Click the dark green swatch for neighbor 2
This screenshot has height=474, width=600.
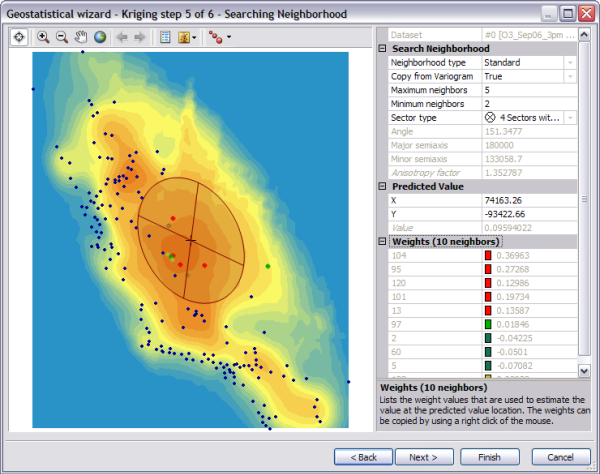coord(488,338)
